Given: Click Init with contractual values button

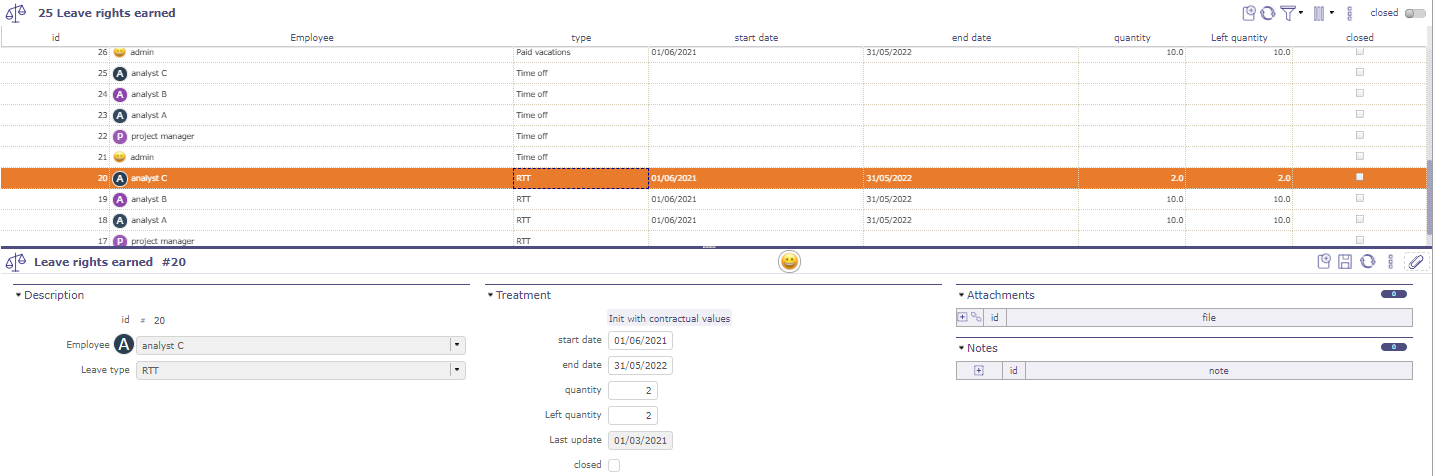Looking at the screenshot, I should click(x=669, y=319).
